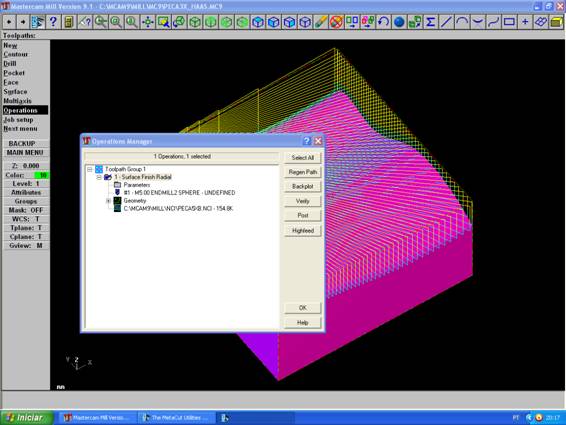This screenshot has height=425, width=566.
Task: Switch to The MetaCut Utilities taskbar window
Action: click(177, 418)
